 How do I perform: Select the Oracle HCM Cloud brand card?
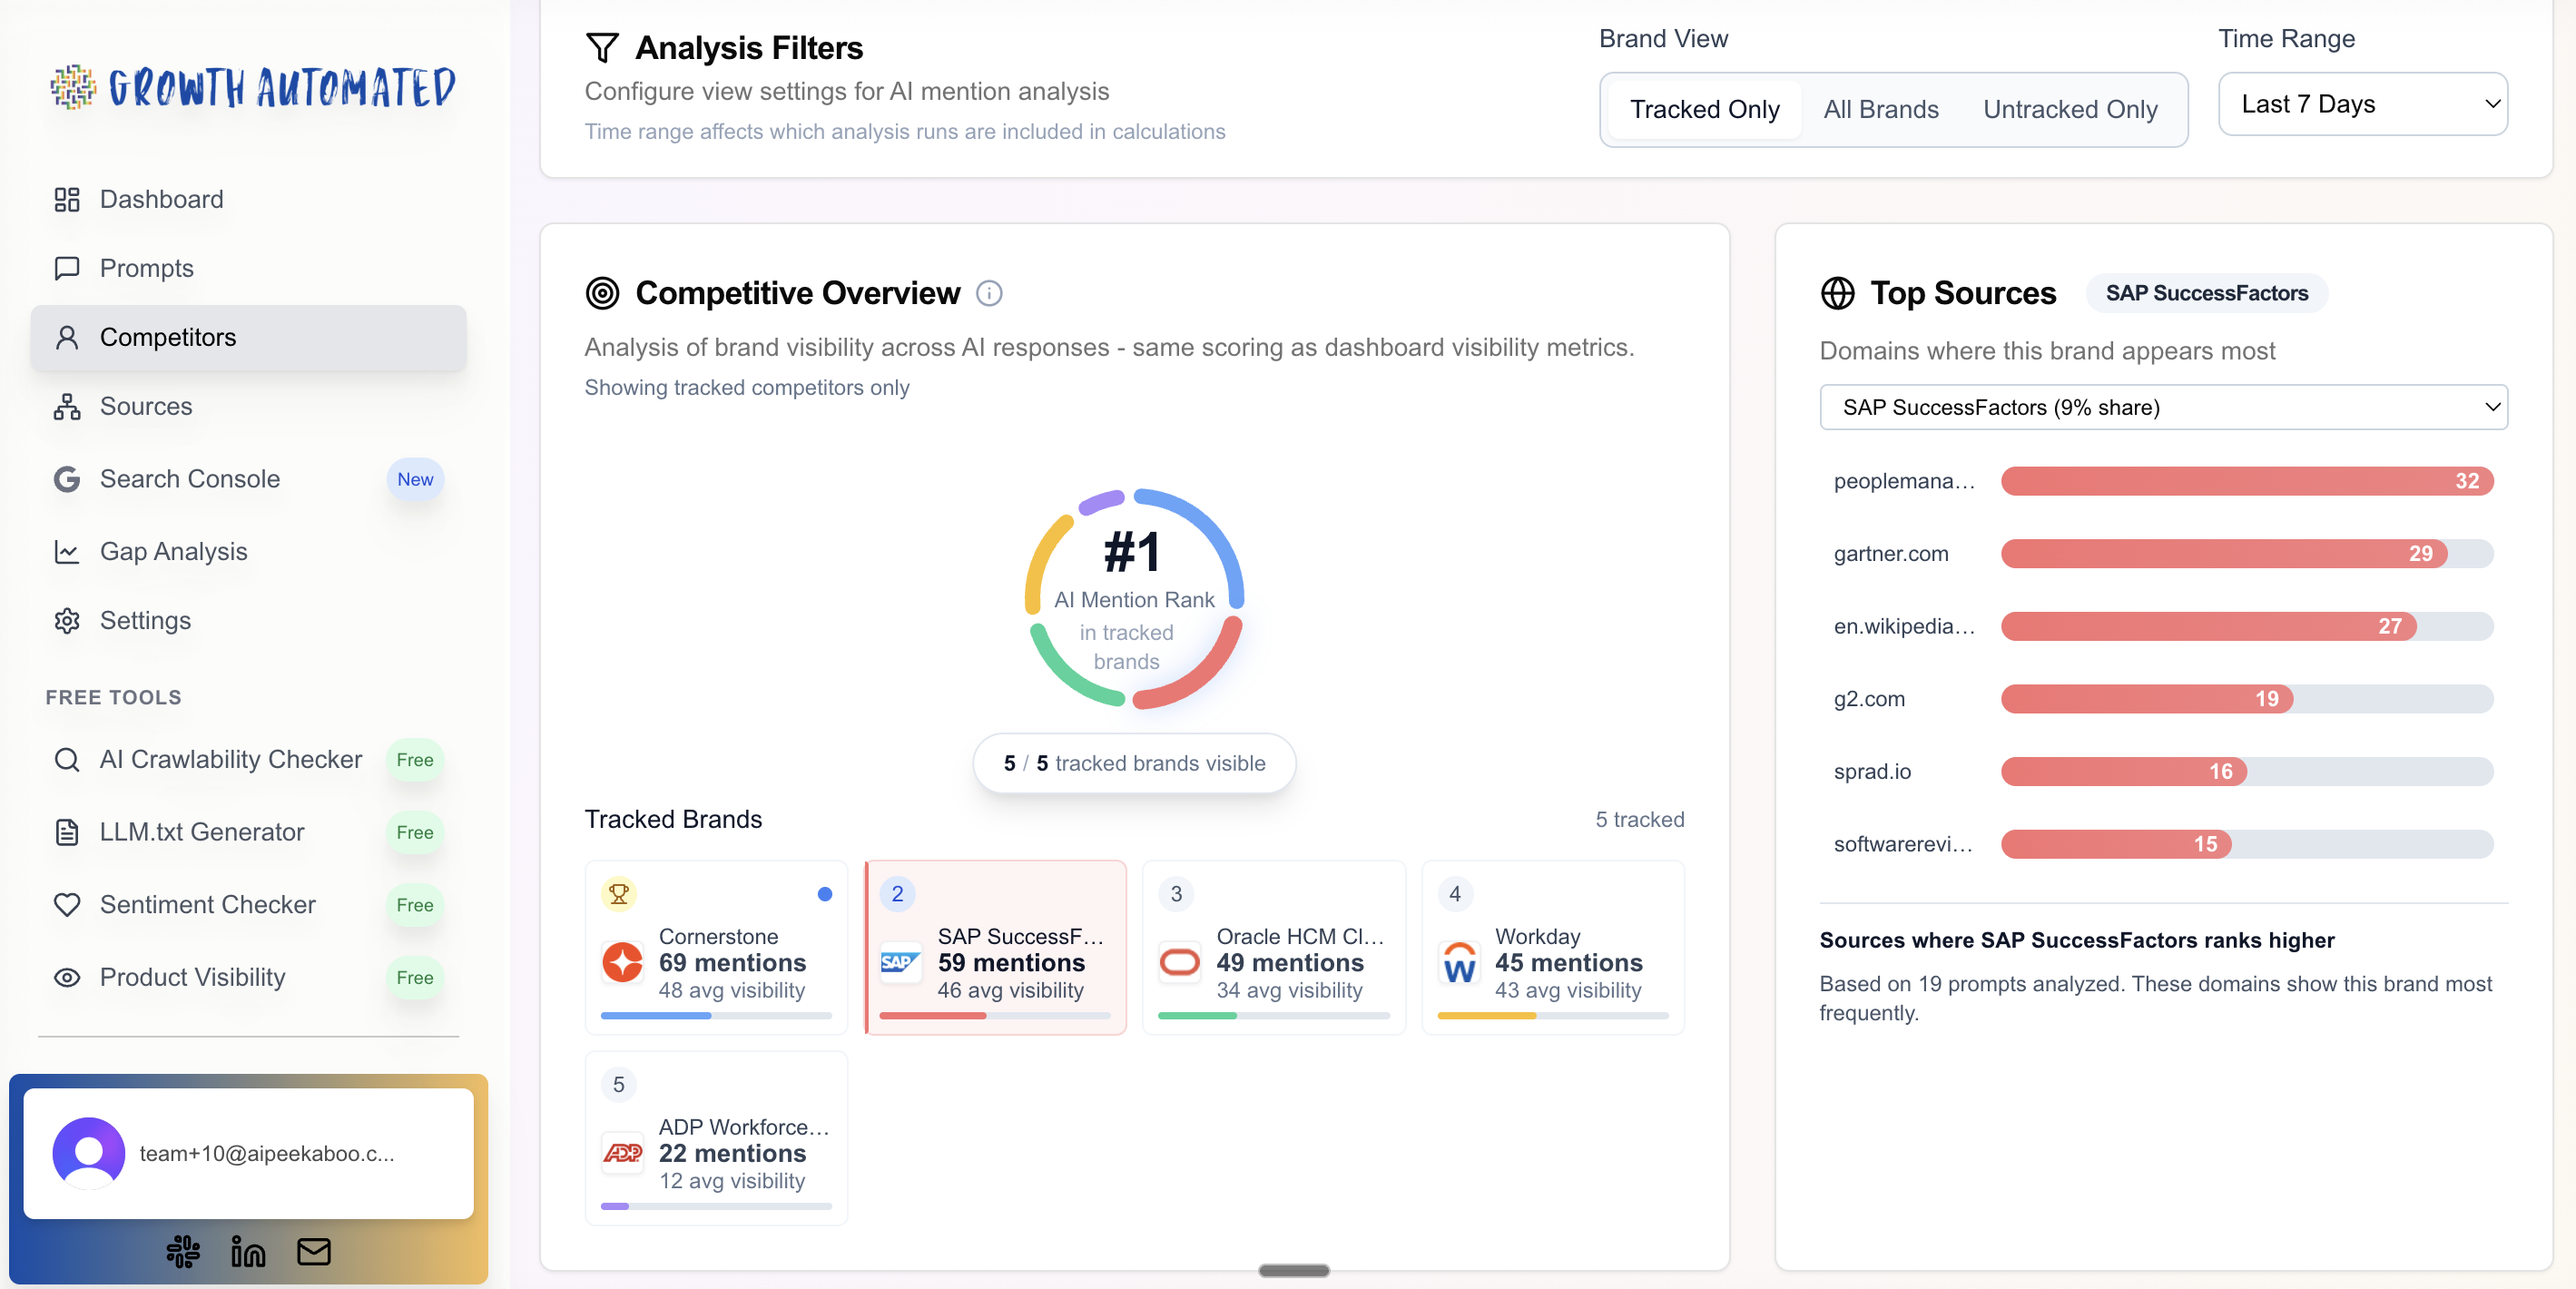tap(1273, 947)
